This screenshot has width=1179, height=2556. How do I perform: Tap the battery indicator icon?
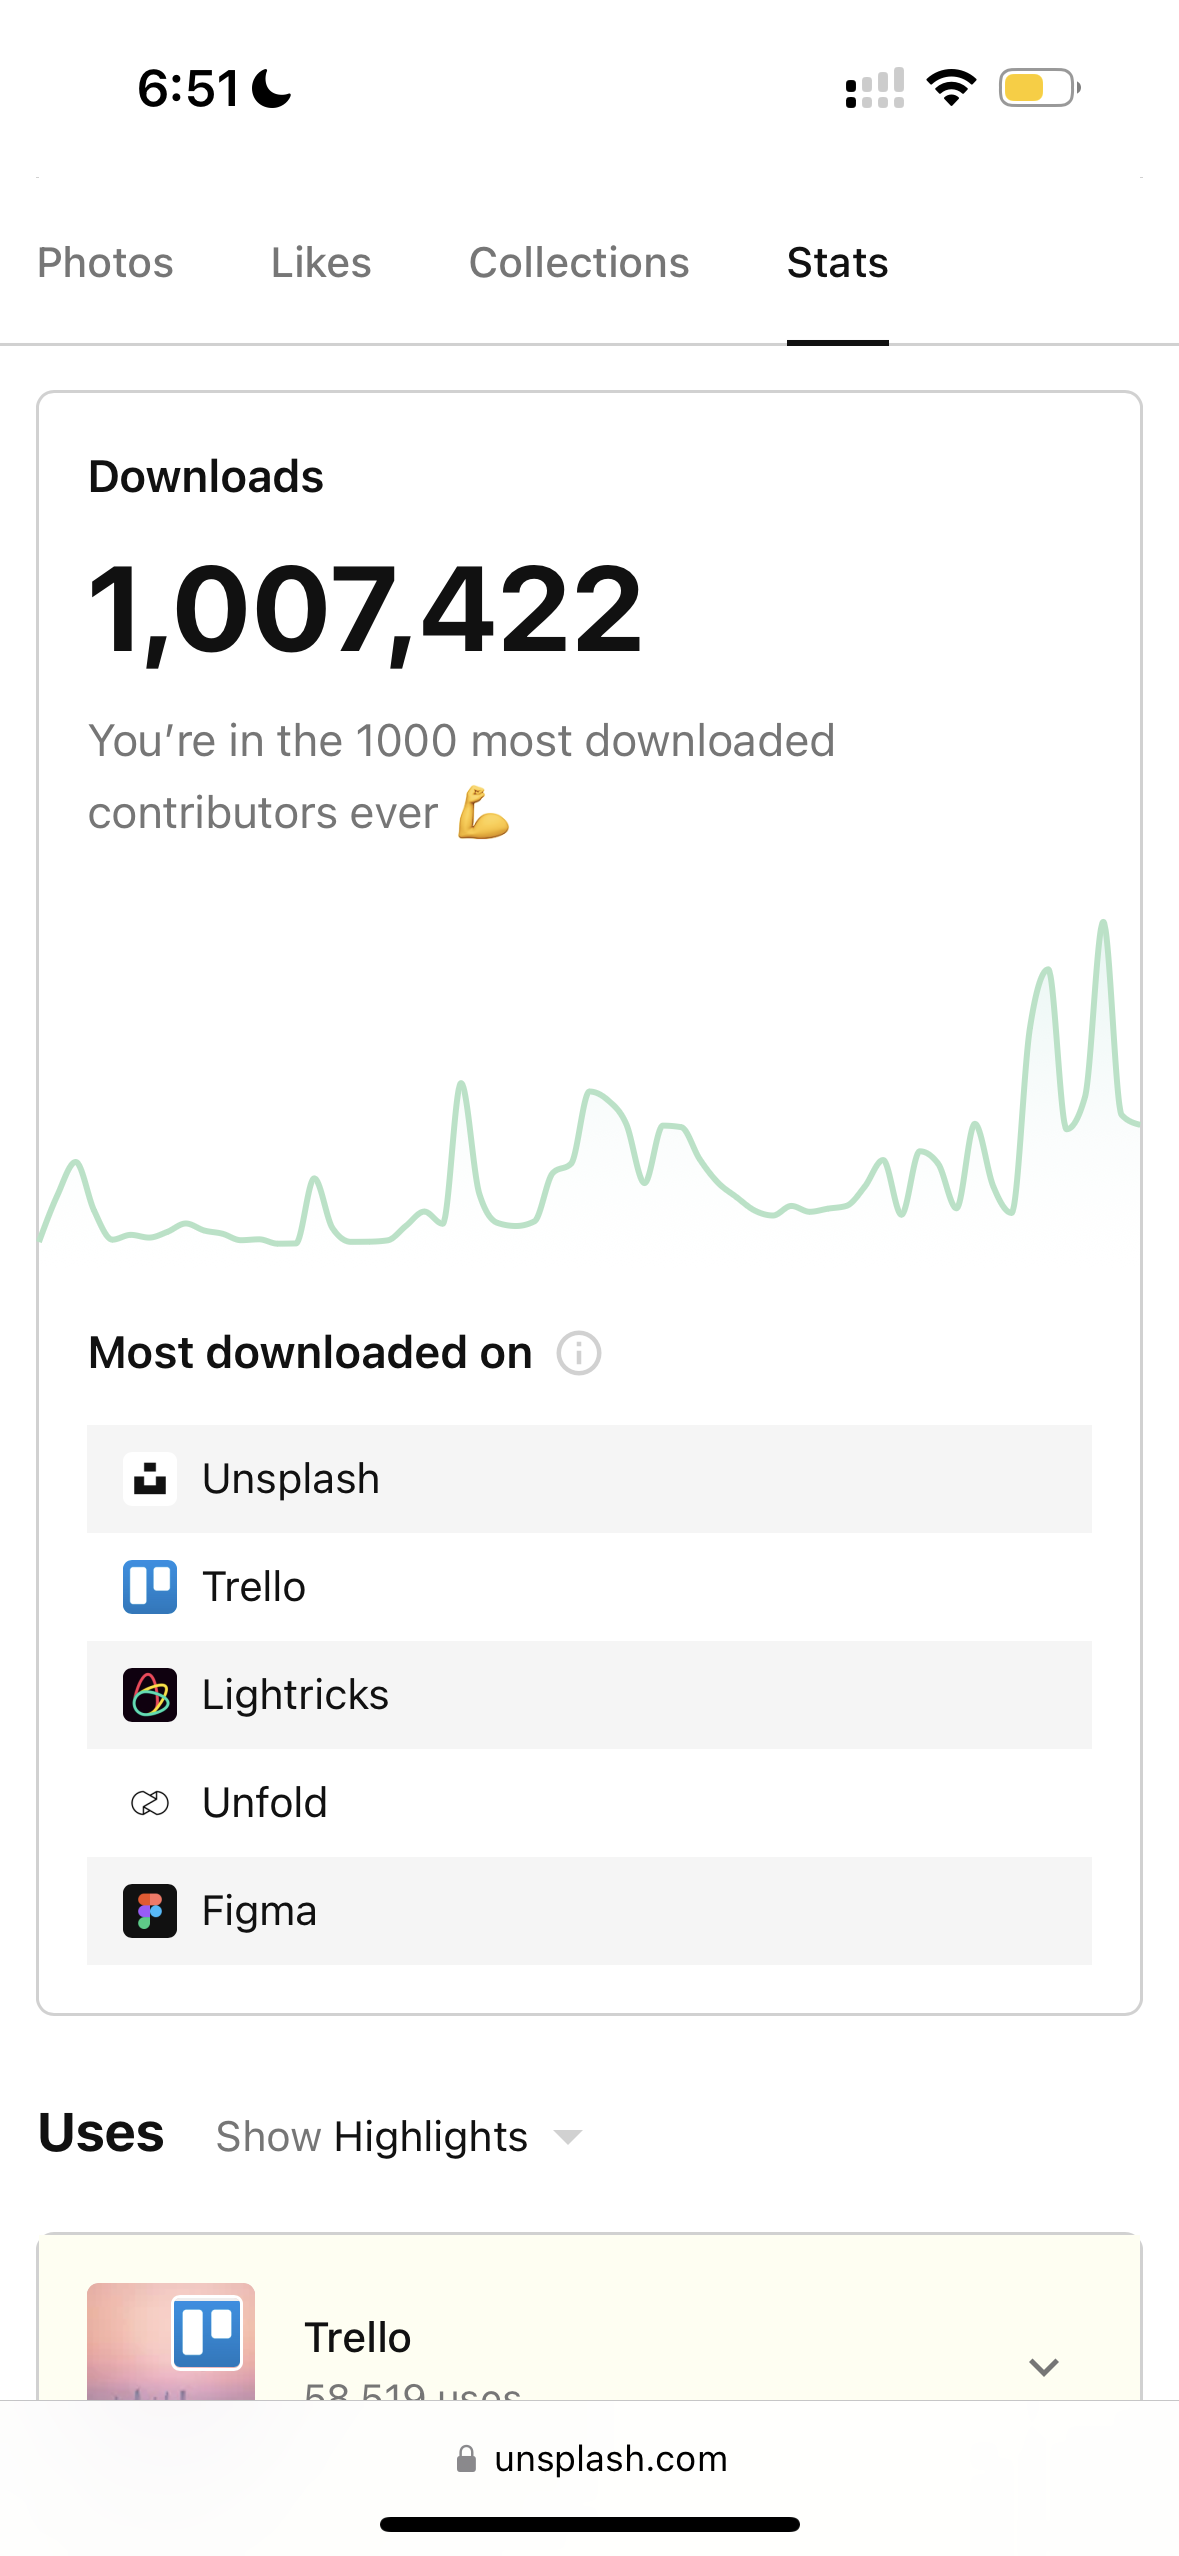coord(1039,88)
